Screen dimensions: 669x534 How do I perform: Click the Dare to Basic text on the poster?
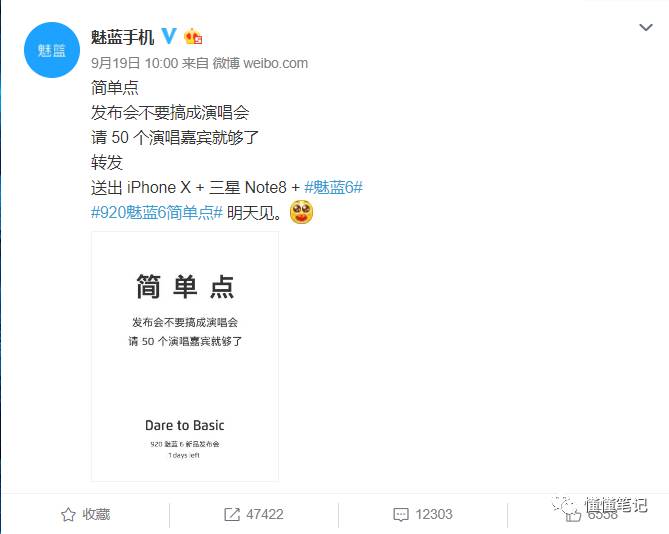185,425
